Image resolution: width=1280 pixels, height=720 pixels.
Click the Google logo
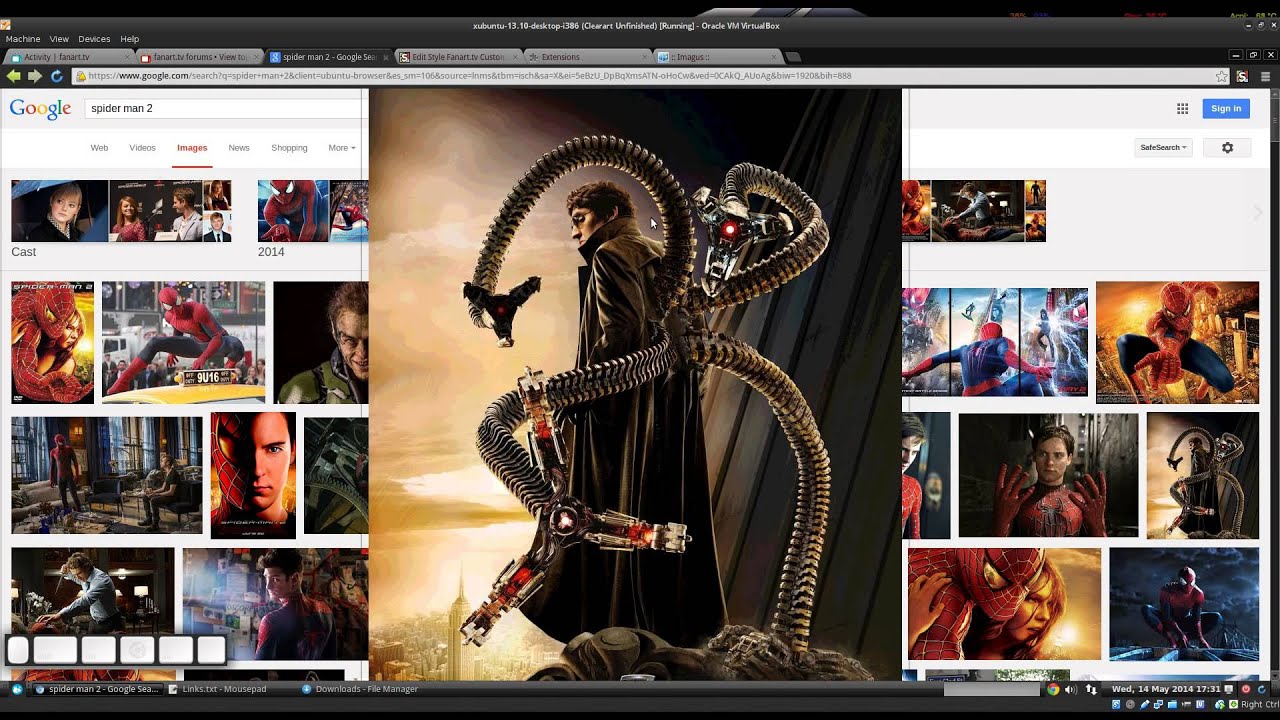[40, 108]
